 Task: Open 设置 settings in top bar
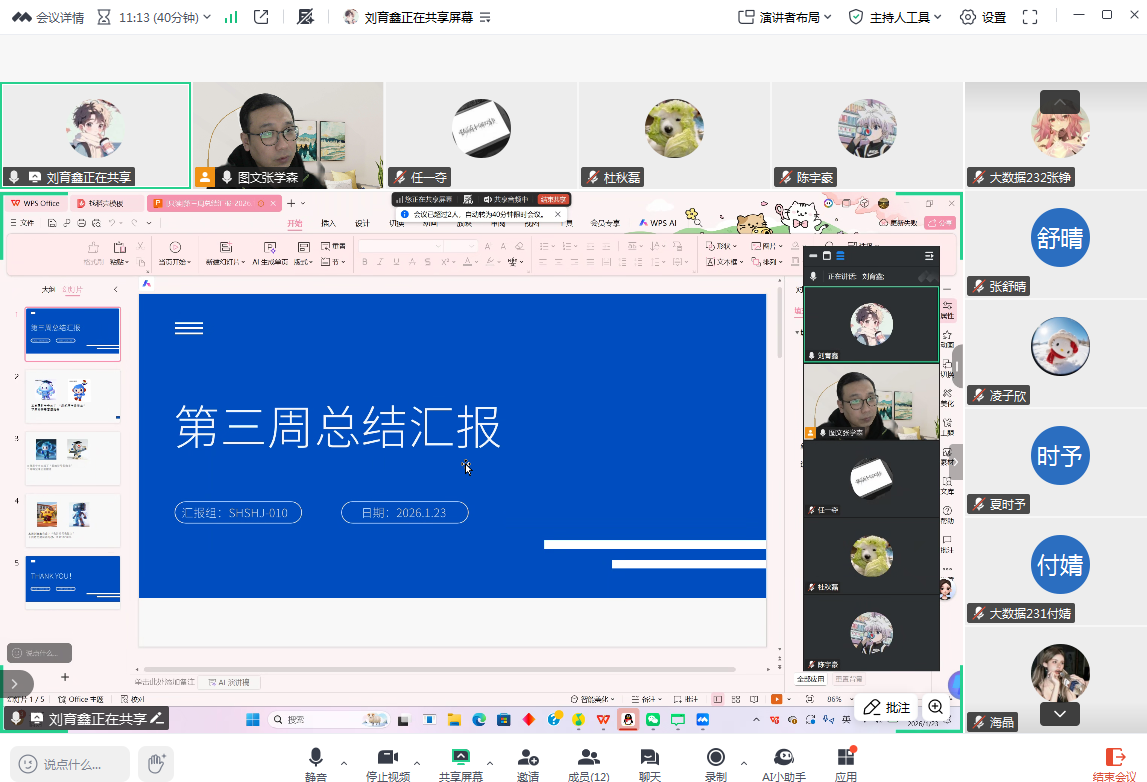coord(983,17)
